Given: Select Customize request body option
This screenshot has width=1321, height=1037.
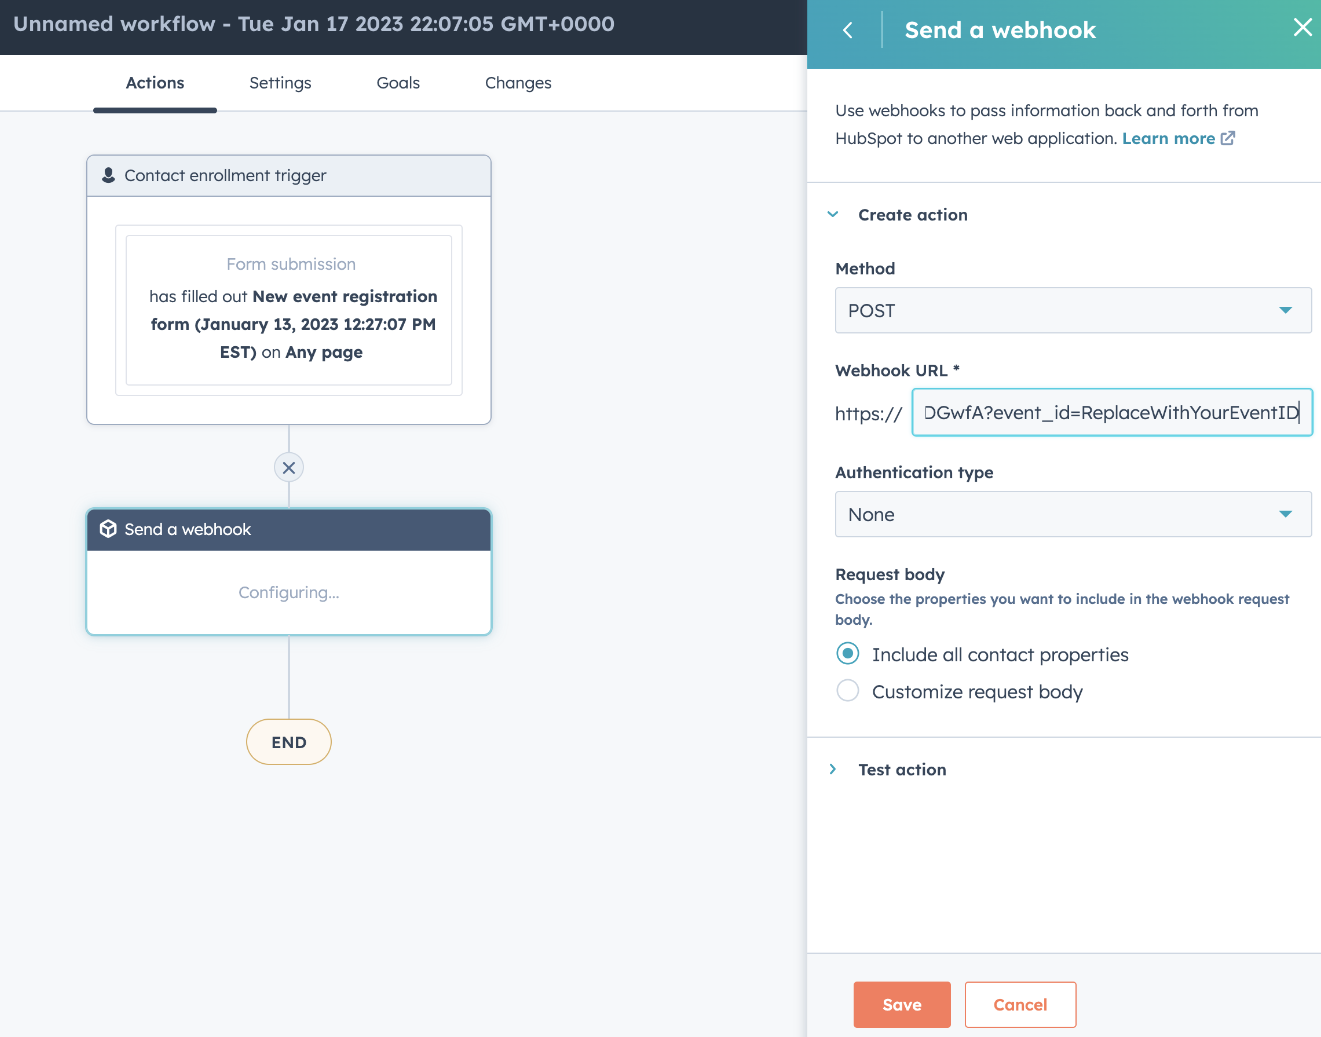Looking at the screenshot, I should [848, 691].
